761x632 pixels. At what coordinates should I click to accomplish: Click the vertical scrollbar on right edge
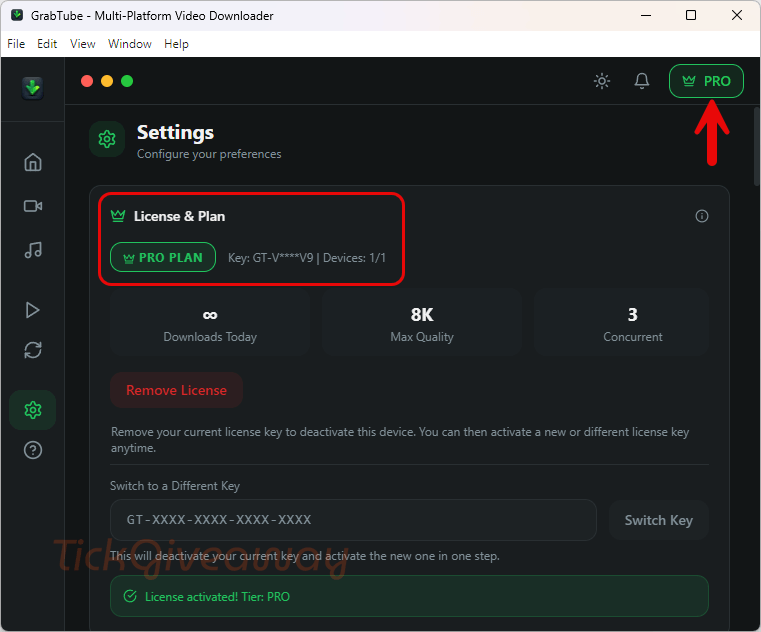(x=757, y=147)
